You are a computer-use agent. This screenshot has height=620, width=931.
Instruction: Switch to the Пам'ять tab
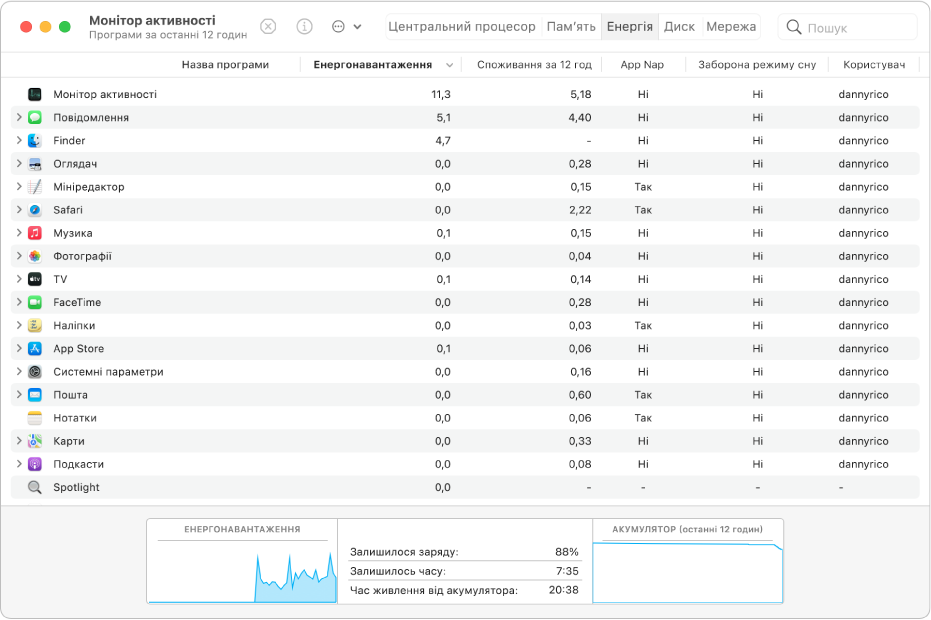click(x=571, y=27)
